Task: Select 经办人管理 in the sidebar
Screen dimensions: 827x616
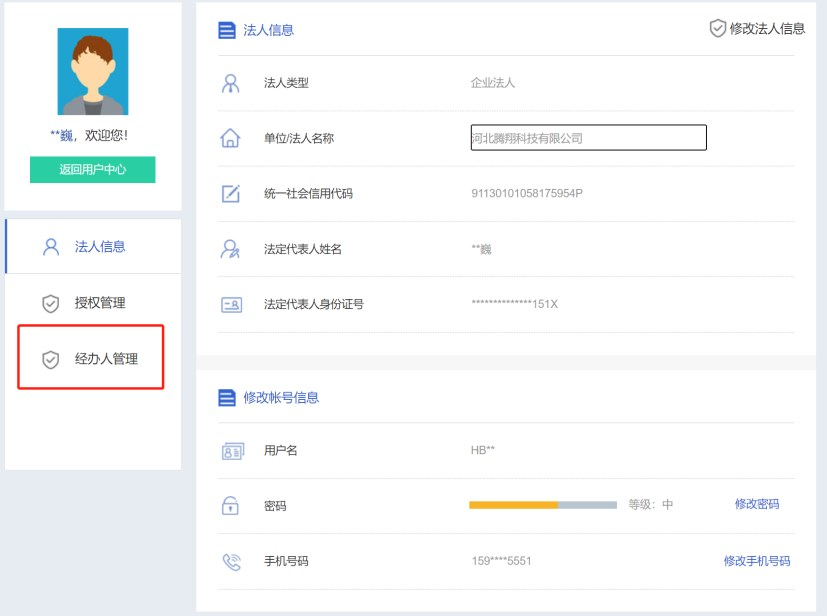Action: pyautogui.click(x=105, y=359)
